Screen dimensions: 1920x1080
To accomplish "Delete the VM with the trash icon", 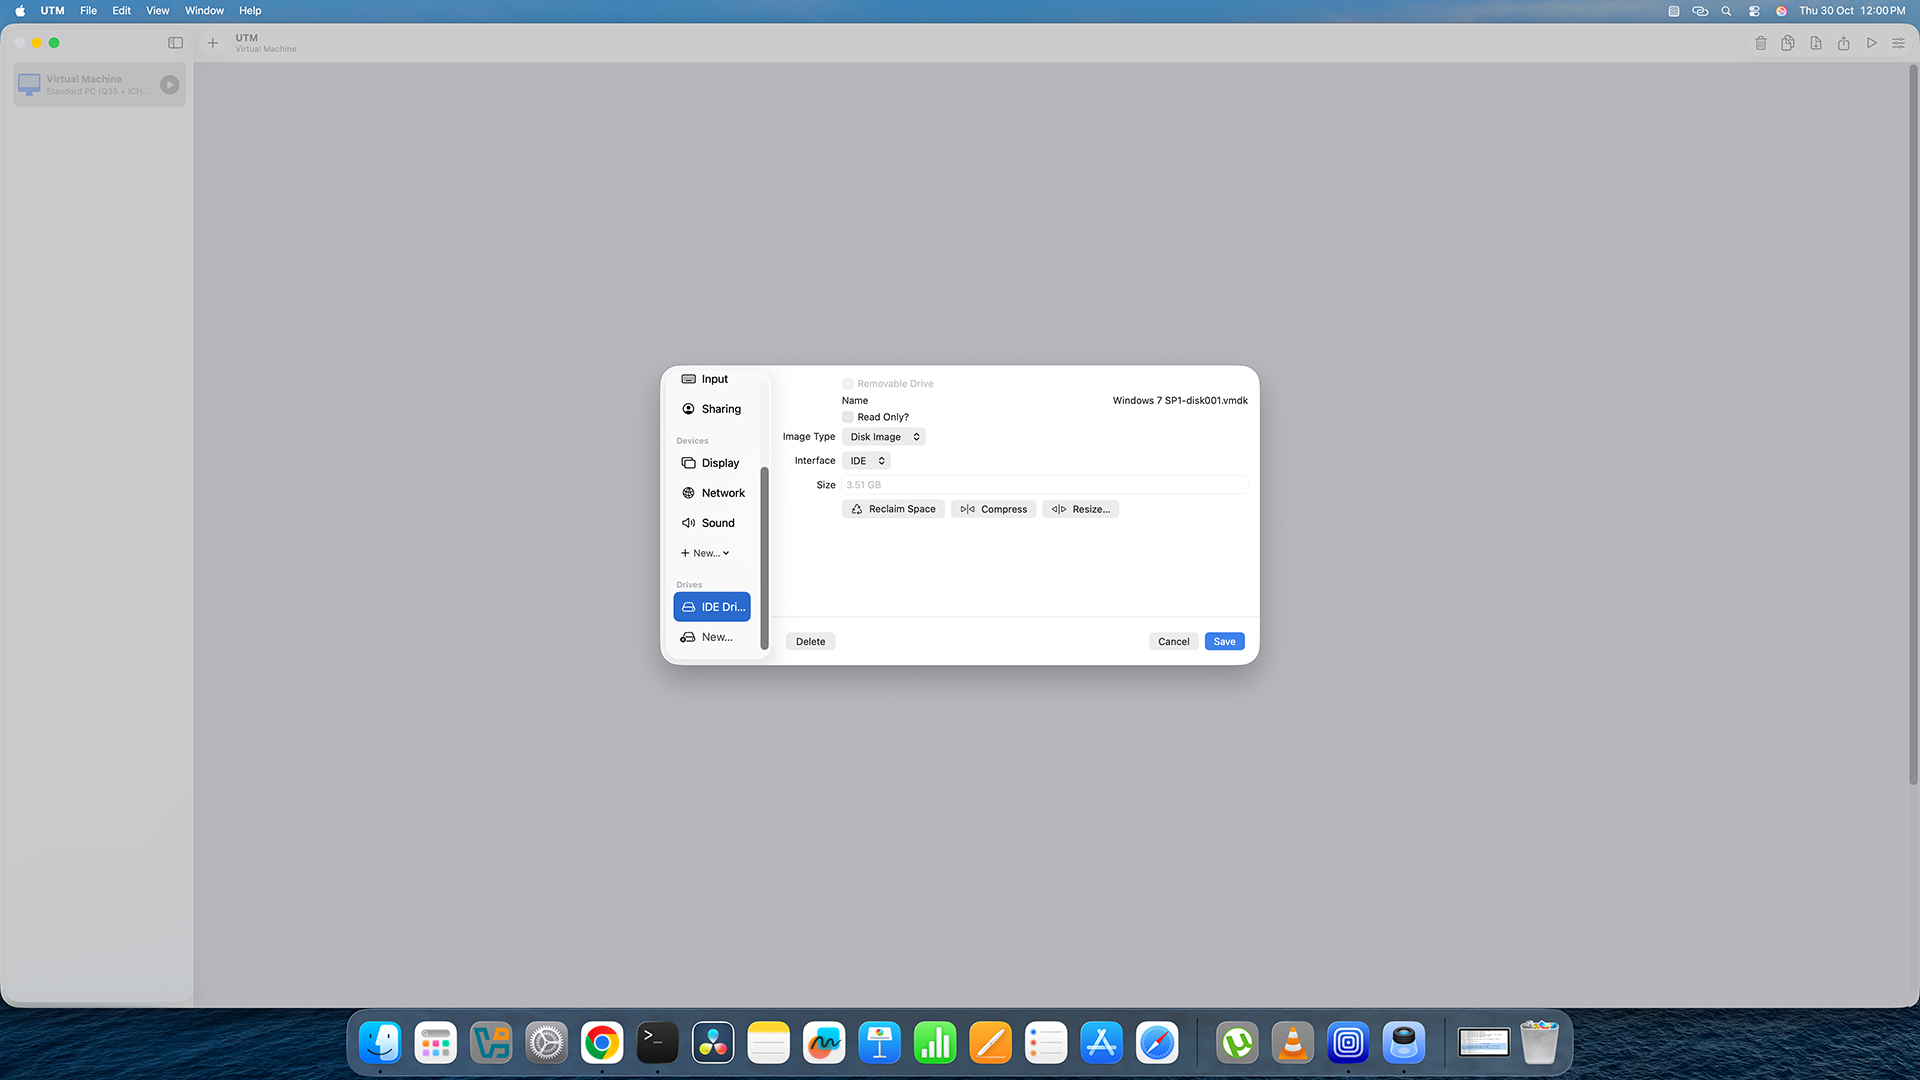I will pyautogui.click(x=1761, y=43).
